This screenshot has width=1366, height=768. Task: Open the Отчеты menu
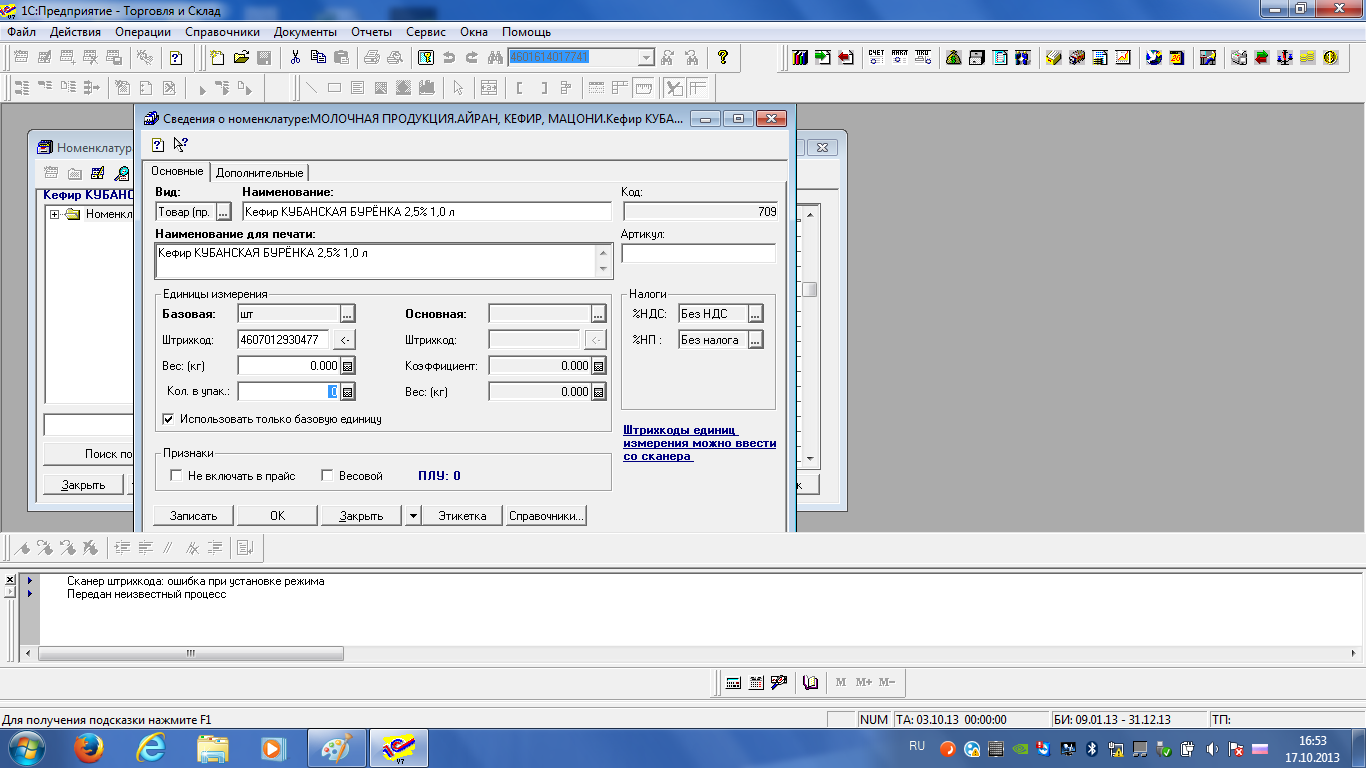pyautogui.click(x=372, y=32)
